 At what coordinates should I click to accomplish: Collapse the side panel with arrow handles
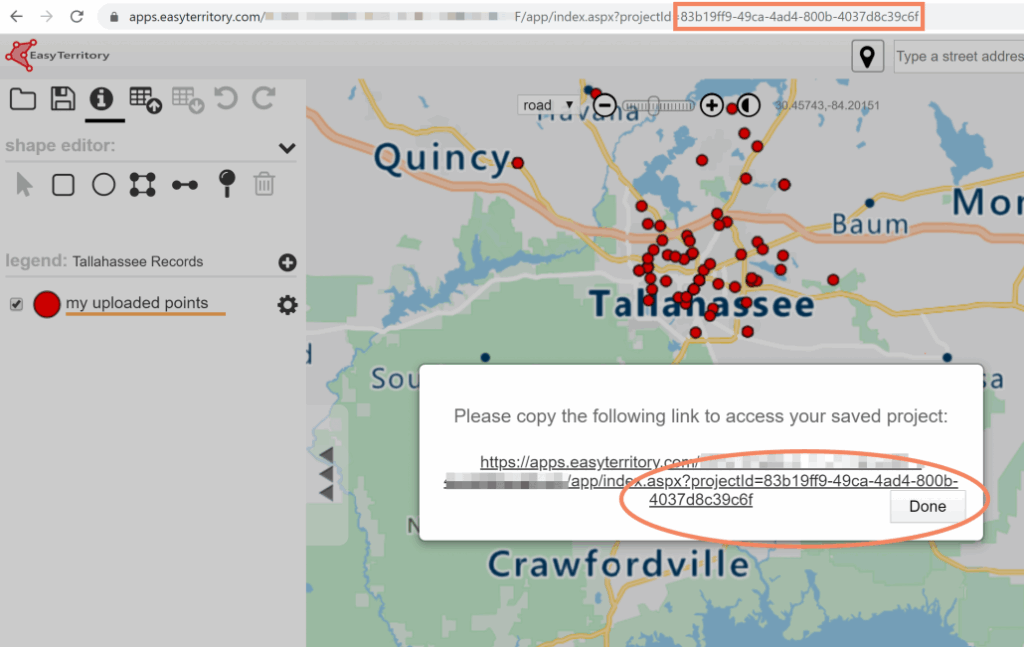click(x=325, y=473)
